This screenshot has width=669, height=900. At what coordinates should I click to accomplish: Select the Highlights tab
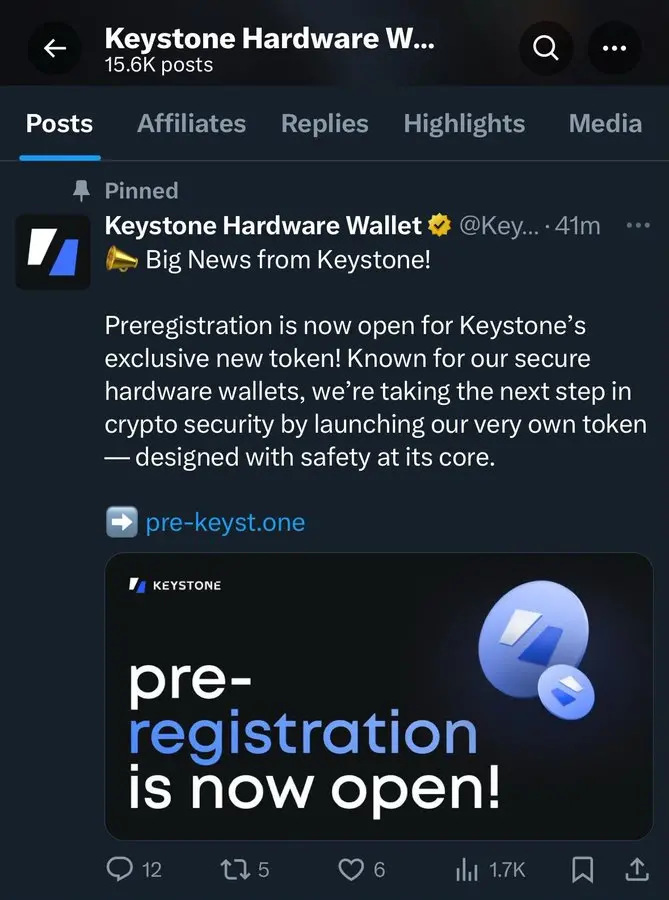pyautogui.click(x=464, y=123)
